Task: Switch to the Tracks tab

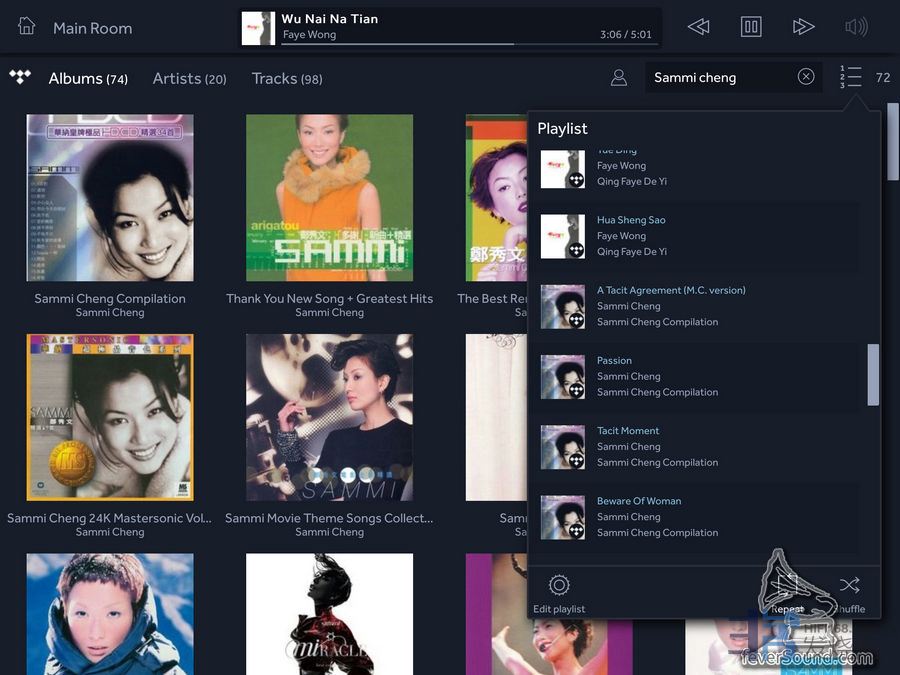Action: 286,78
